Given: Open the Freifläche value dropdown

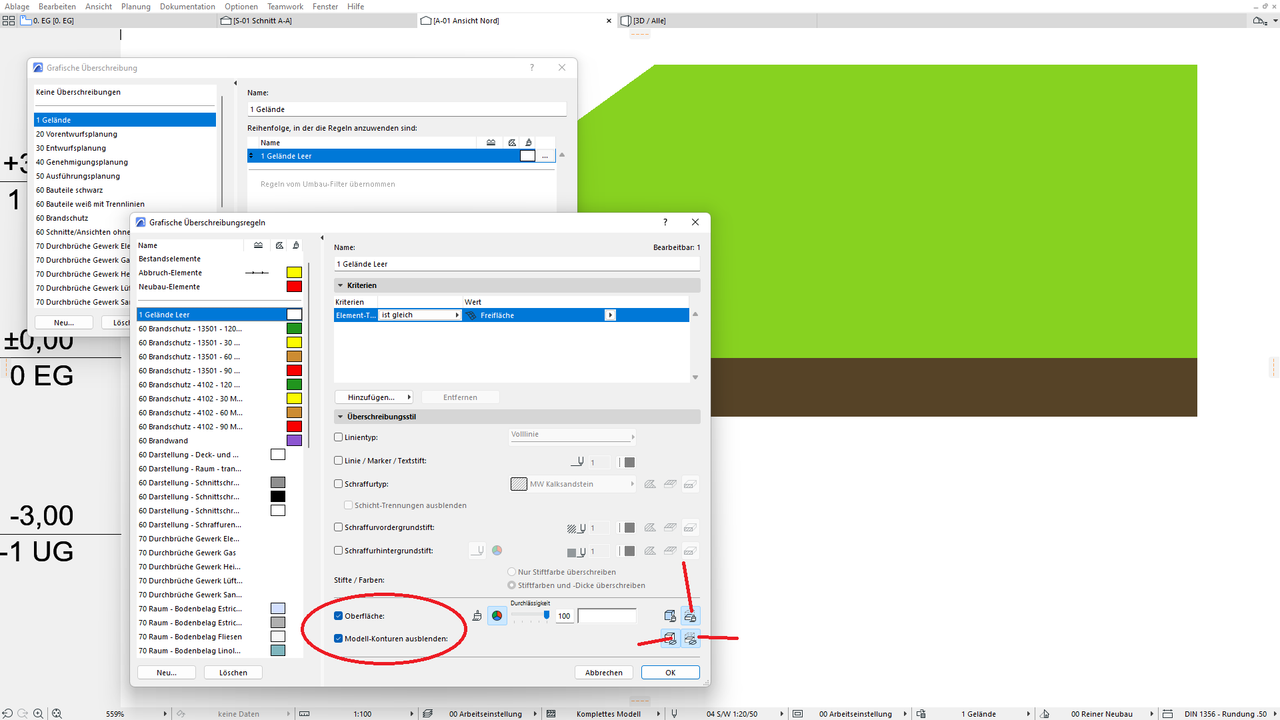Looking at the screenshot, I should click(x=610, y=315).
